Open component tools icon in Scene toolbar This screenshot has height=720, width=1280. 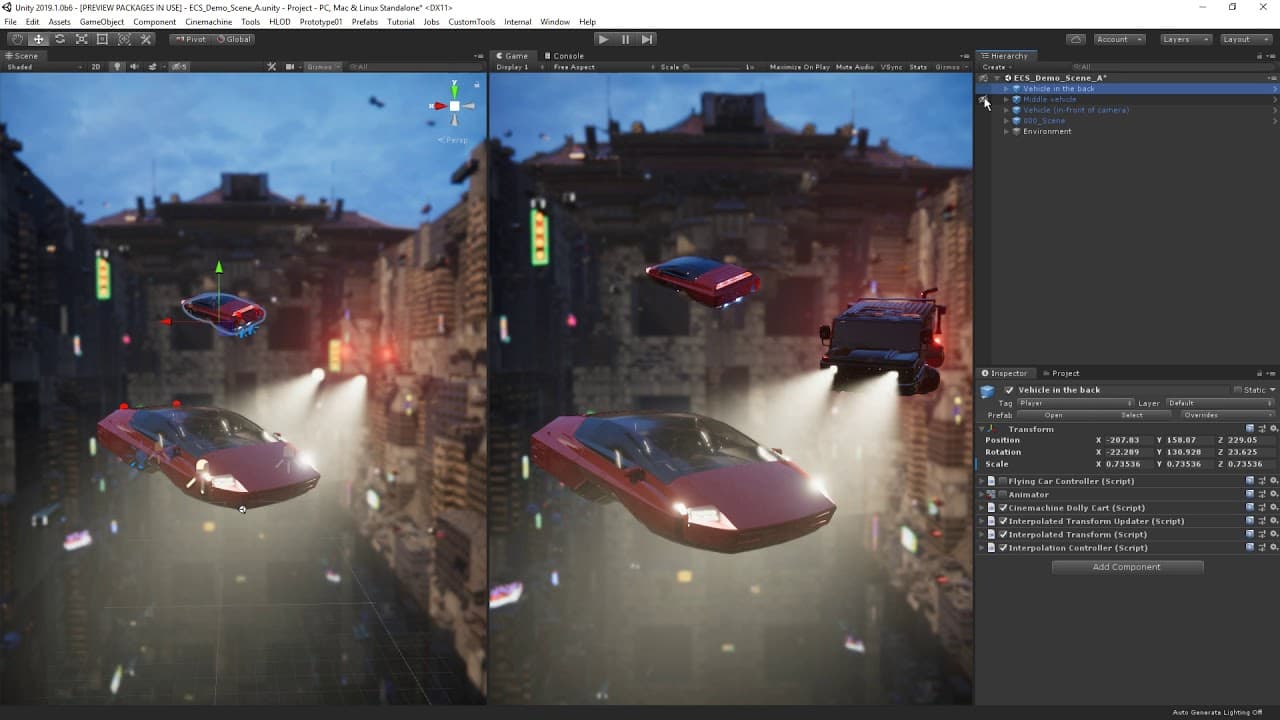(x=272, y=67)
